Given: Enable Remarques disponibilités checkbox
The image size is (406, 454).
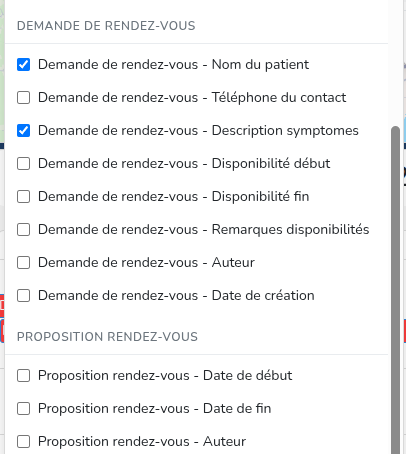Looking at the screenshot, I should click(x=24, y=230).
